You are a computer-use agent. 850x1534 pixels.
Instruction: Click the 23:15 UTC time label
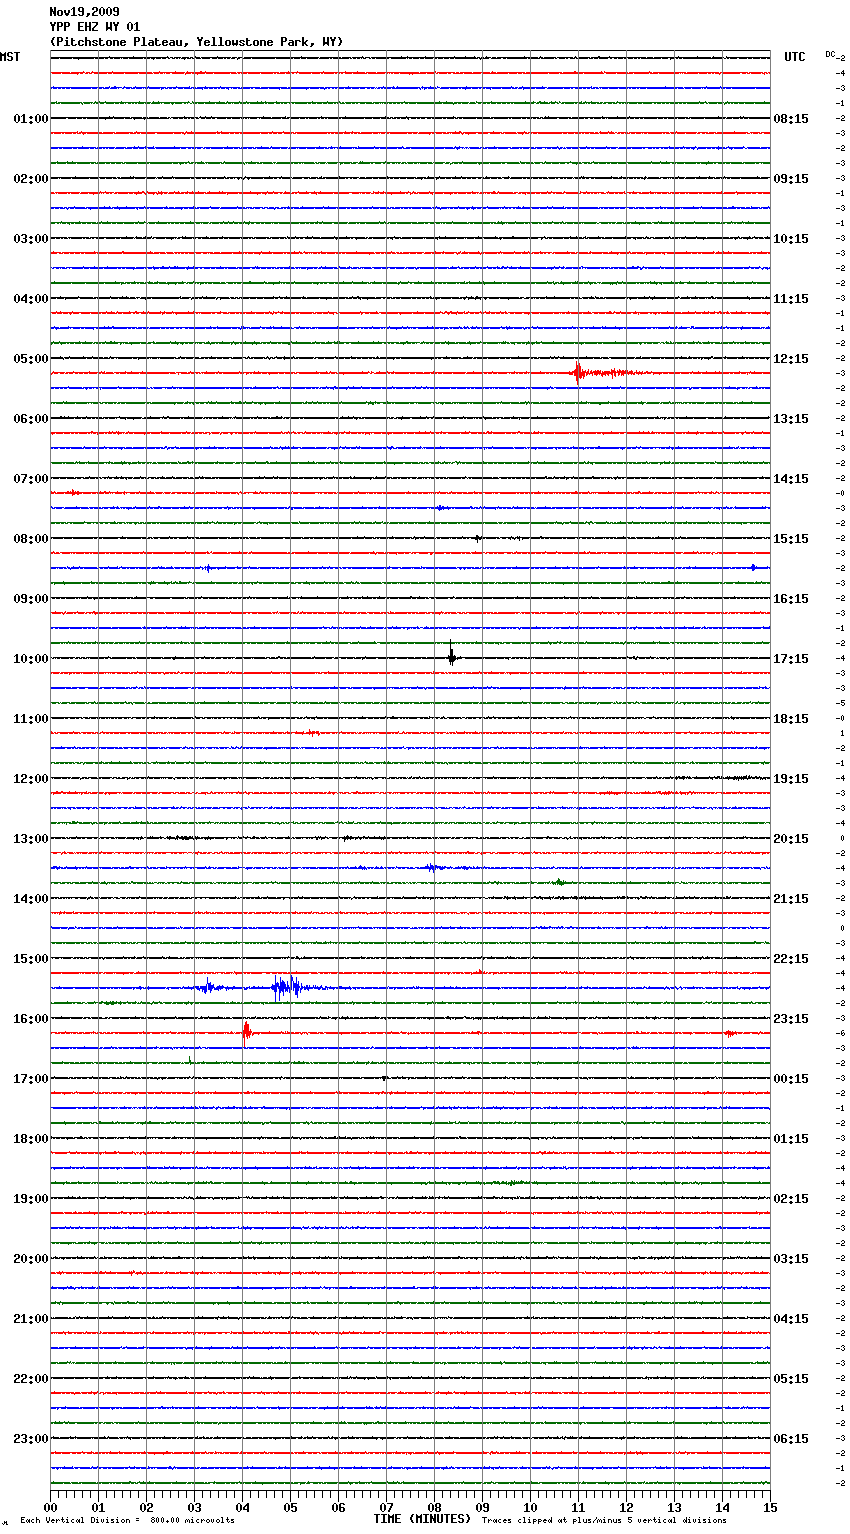click(x=791, y=1019)
